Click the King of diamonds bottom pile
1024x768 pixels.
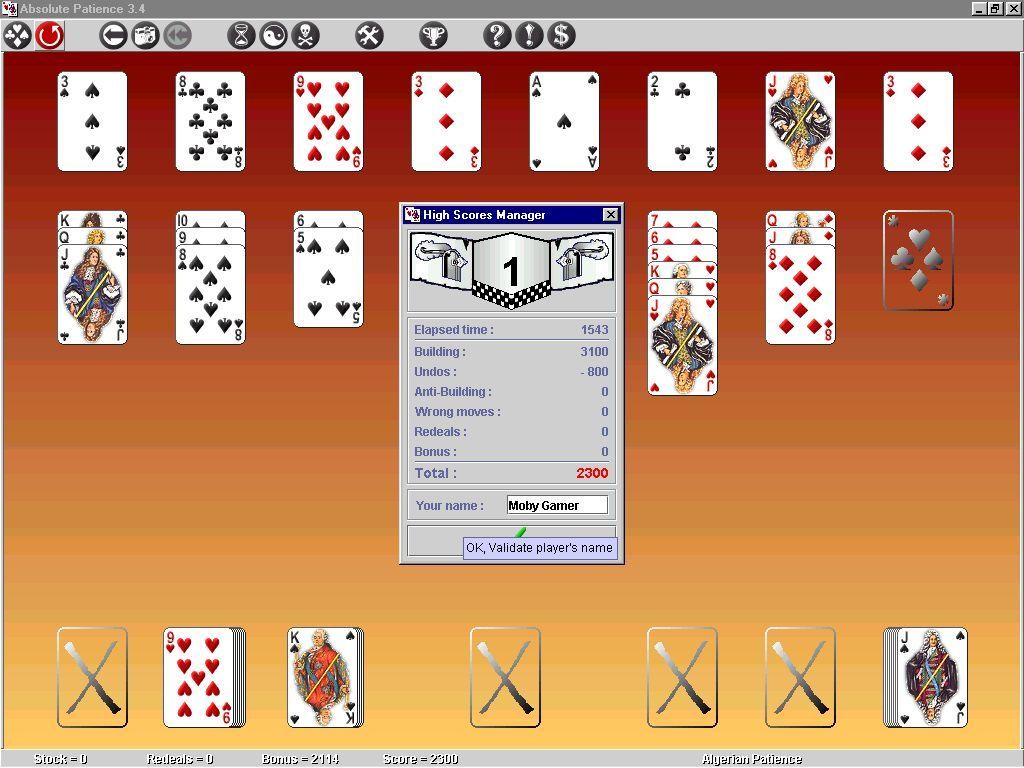(325, 677)
